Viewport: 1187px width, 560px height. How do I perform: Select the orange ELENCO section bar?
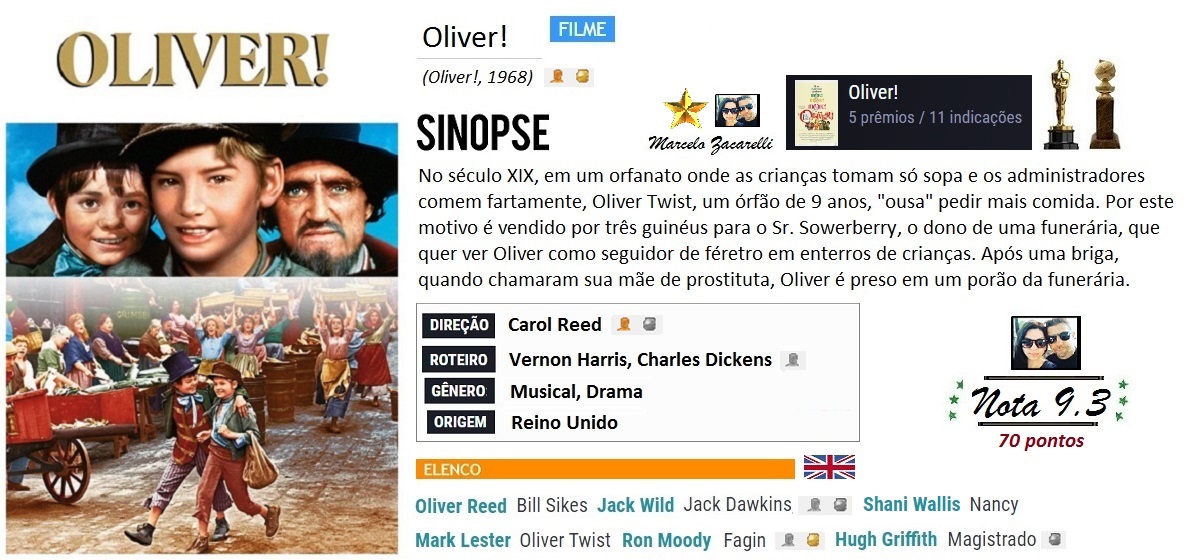coord(605,469)
